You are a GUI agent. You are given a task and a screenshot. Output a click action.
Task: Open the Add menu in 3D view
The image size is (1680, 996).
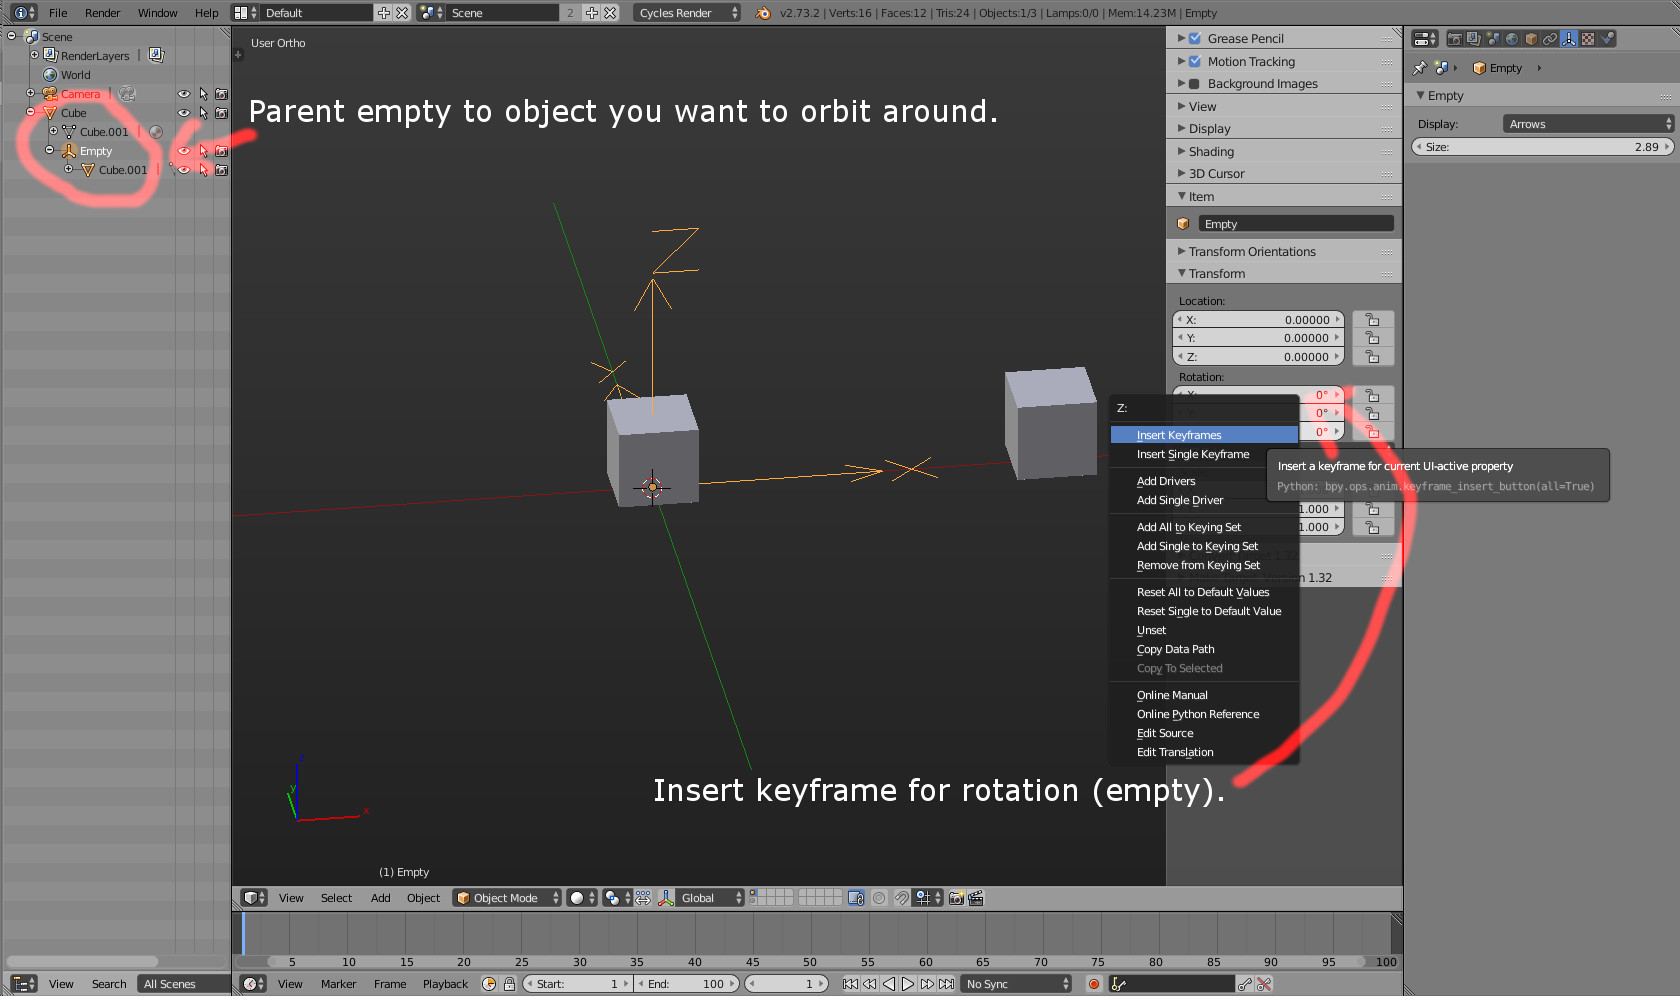pos(381,898)
